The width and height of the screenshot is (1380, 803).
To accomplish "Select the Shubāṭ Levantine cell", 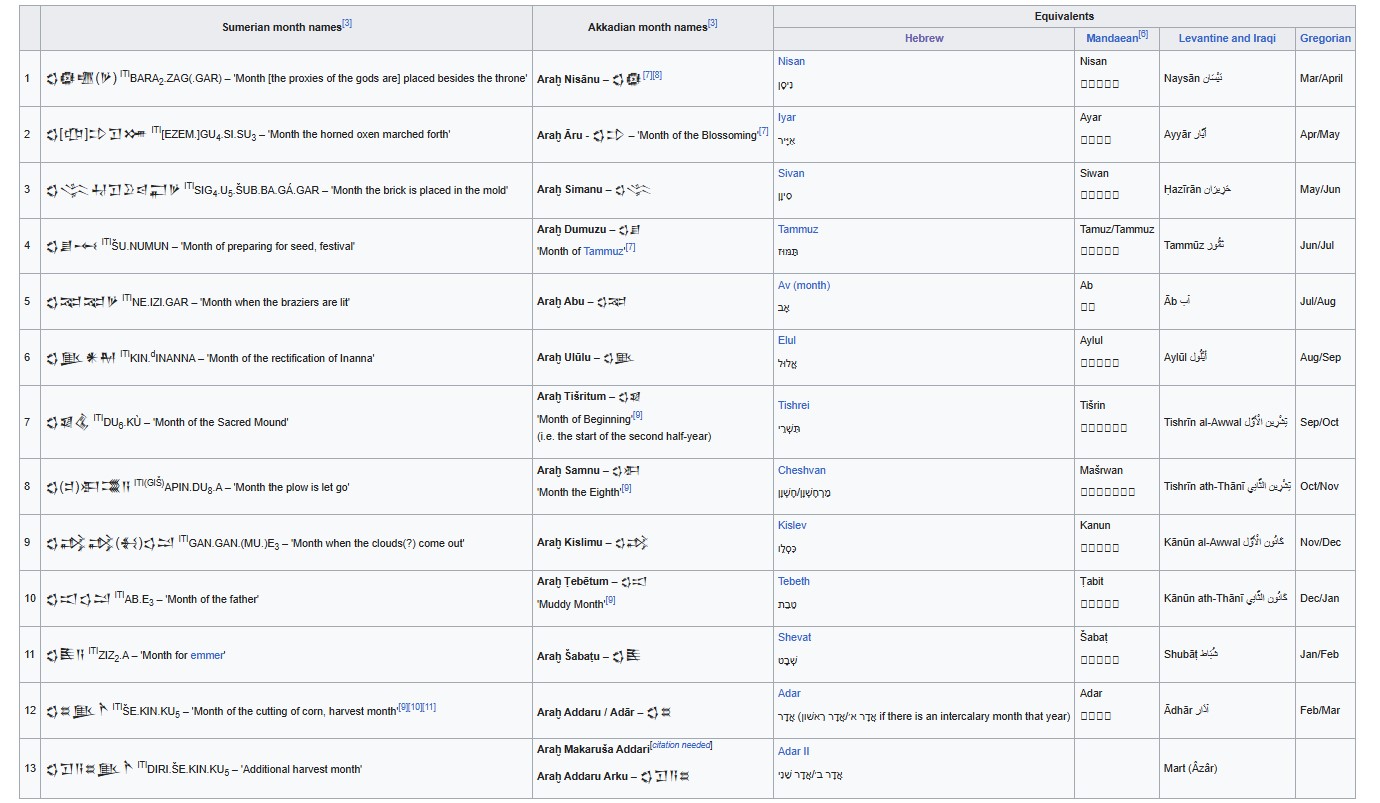I will [1227, 655].
